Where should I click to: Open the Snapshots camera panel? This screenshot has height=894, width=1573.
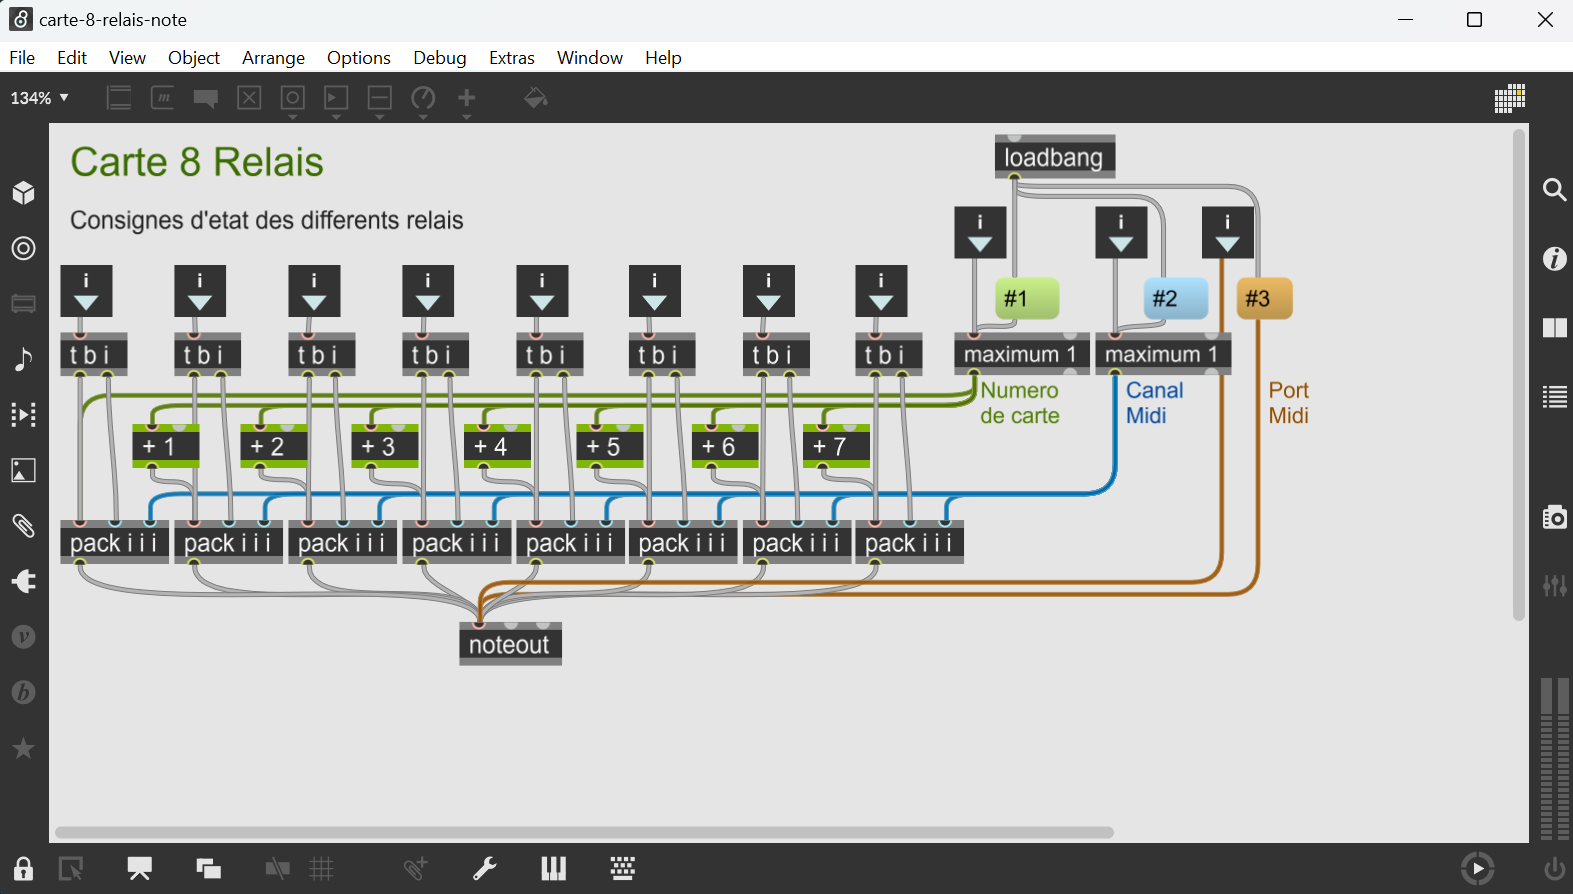[x=1554, y=517]
